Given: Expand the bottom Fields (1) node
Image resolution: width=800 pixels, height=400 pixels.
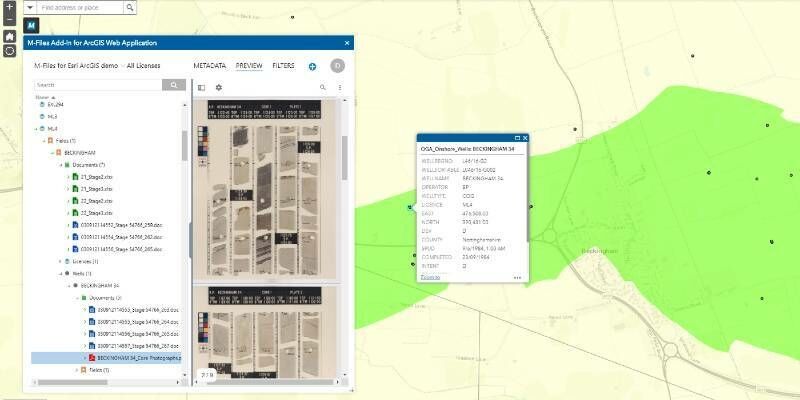Looking at the screenshot, I should (x=77, y=370).
